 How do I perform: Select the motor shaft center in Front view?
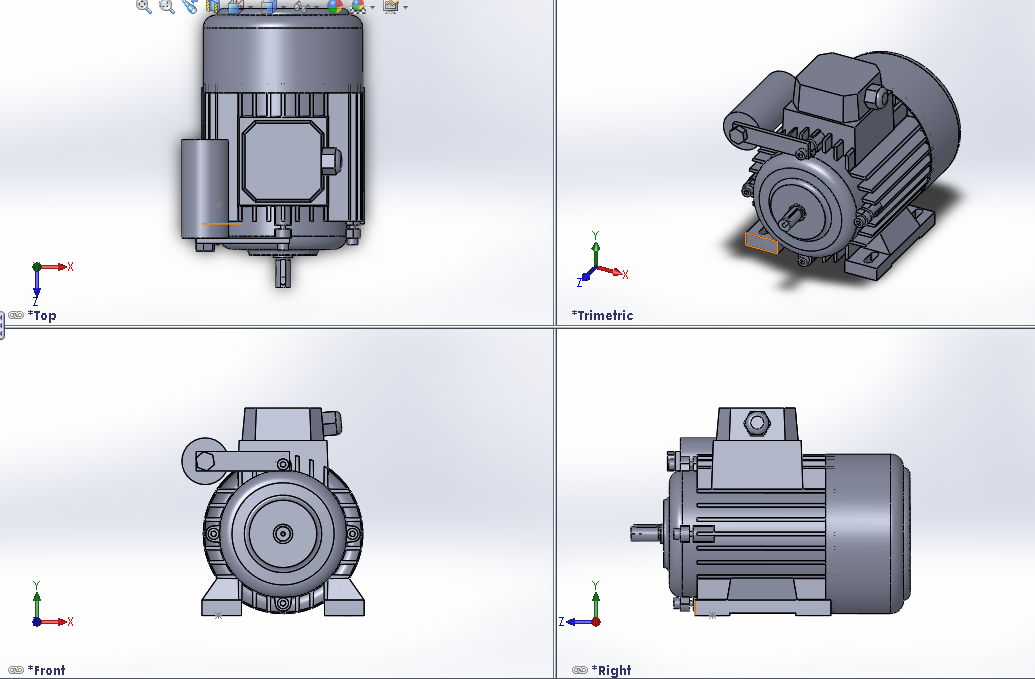(x=283, y=533)
